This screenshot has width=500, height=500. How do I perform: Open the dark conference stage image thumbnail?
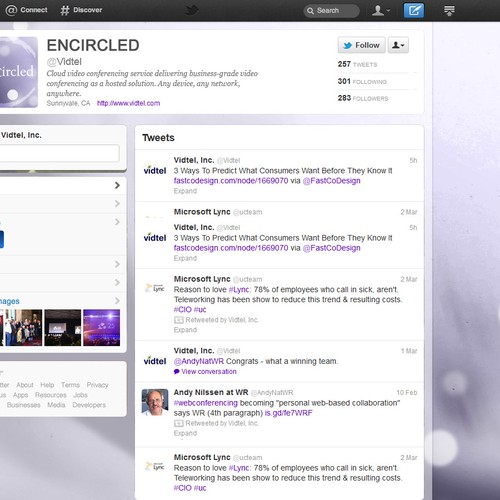63,327
